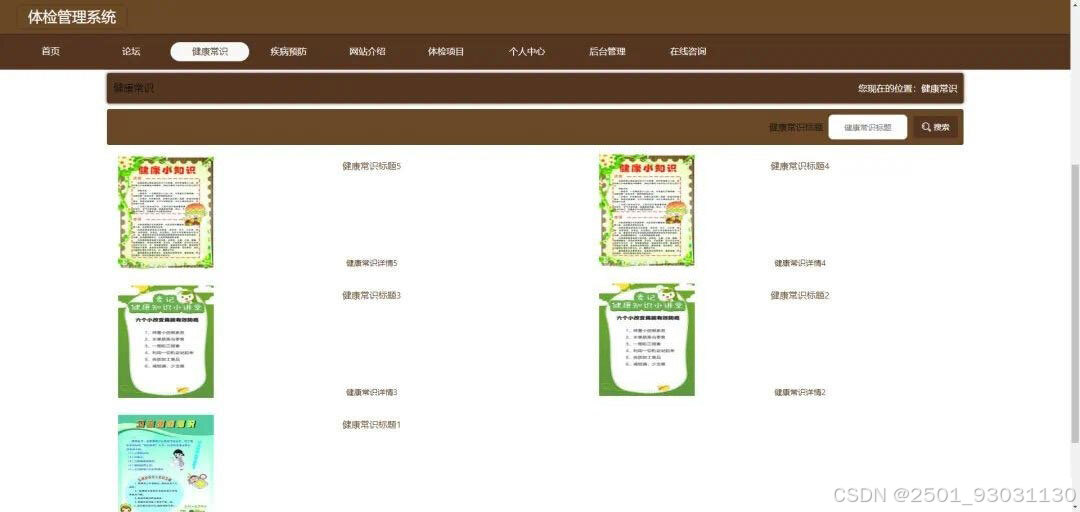Open thumbnail for 健康常识标题3
Viewport: 1080px width, 512px height.
pyautogui.click(x=166, y=341)
